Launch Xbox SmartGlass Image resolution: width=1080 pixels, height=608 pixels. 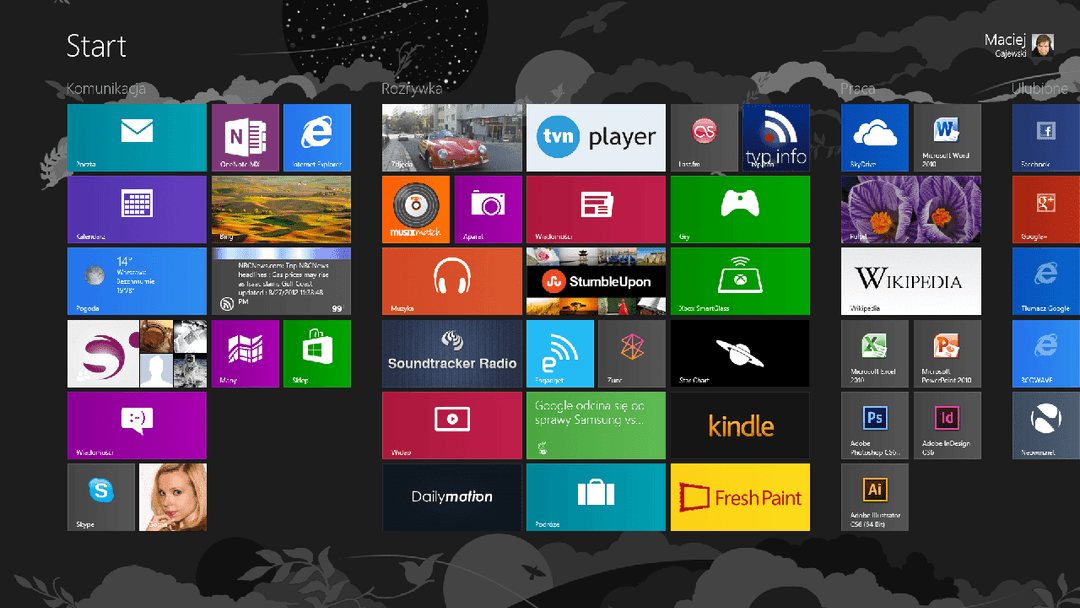coord(740,281)
